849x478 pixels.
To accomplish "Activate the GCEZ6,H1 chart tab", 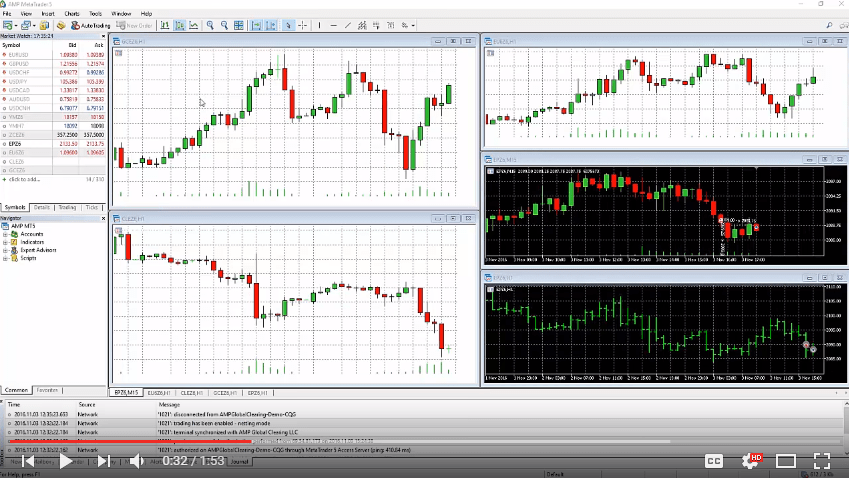I will (x=225, y=392).
